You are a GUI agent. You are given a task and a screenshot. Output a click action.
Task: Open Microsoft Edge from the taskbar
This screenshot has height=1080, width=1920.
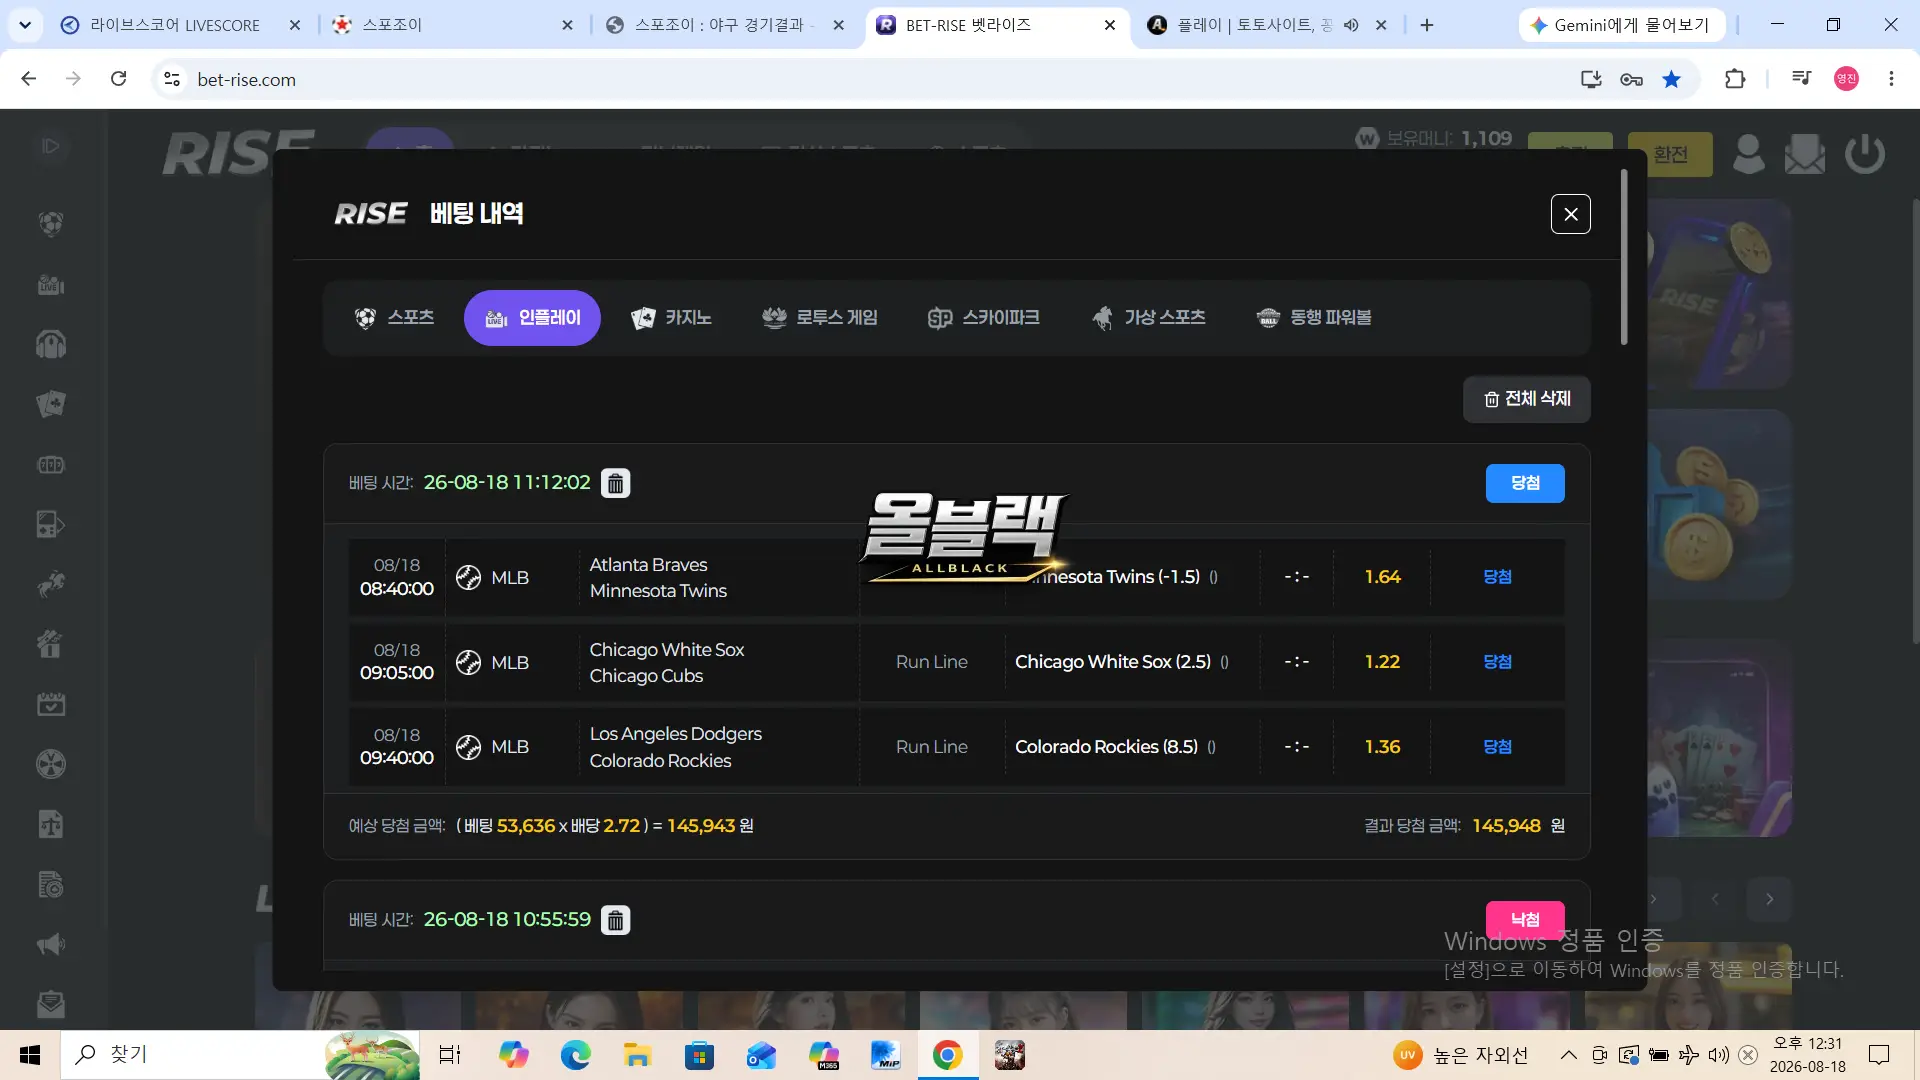tap(575, 1055)
